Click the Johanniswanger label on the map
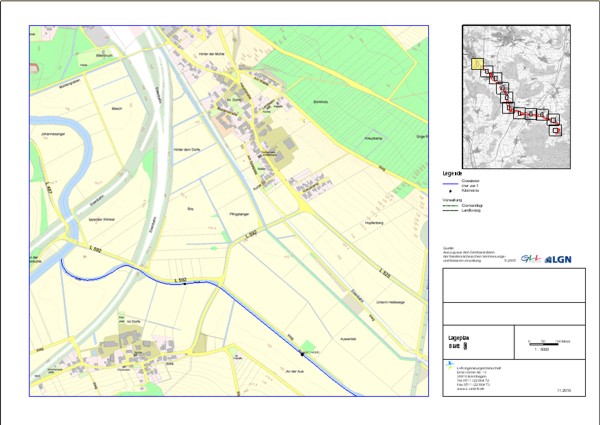Screen dimensions: 600x425 pyautogui.click(x=51, y=131)
